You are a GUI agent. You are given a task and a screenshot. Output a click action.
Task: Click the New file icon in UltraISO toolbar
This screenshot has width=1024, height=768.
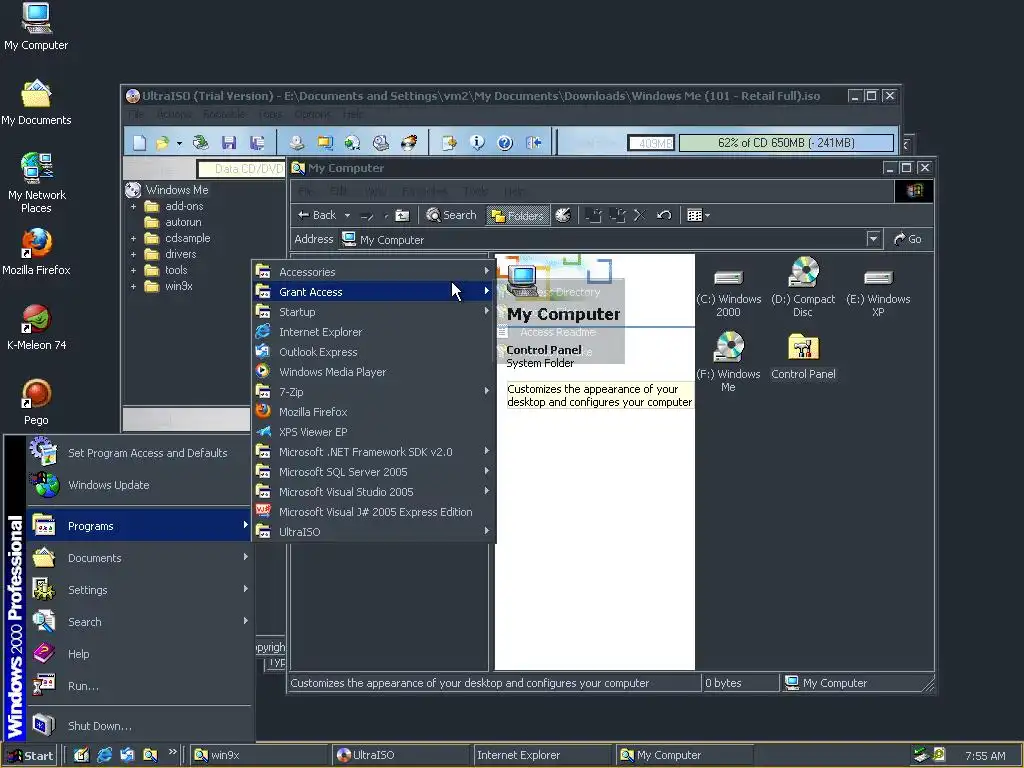coord(139,142)
